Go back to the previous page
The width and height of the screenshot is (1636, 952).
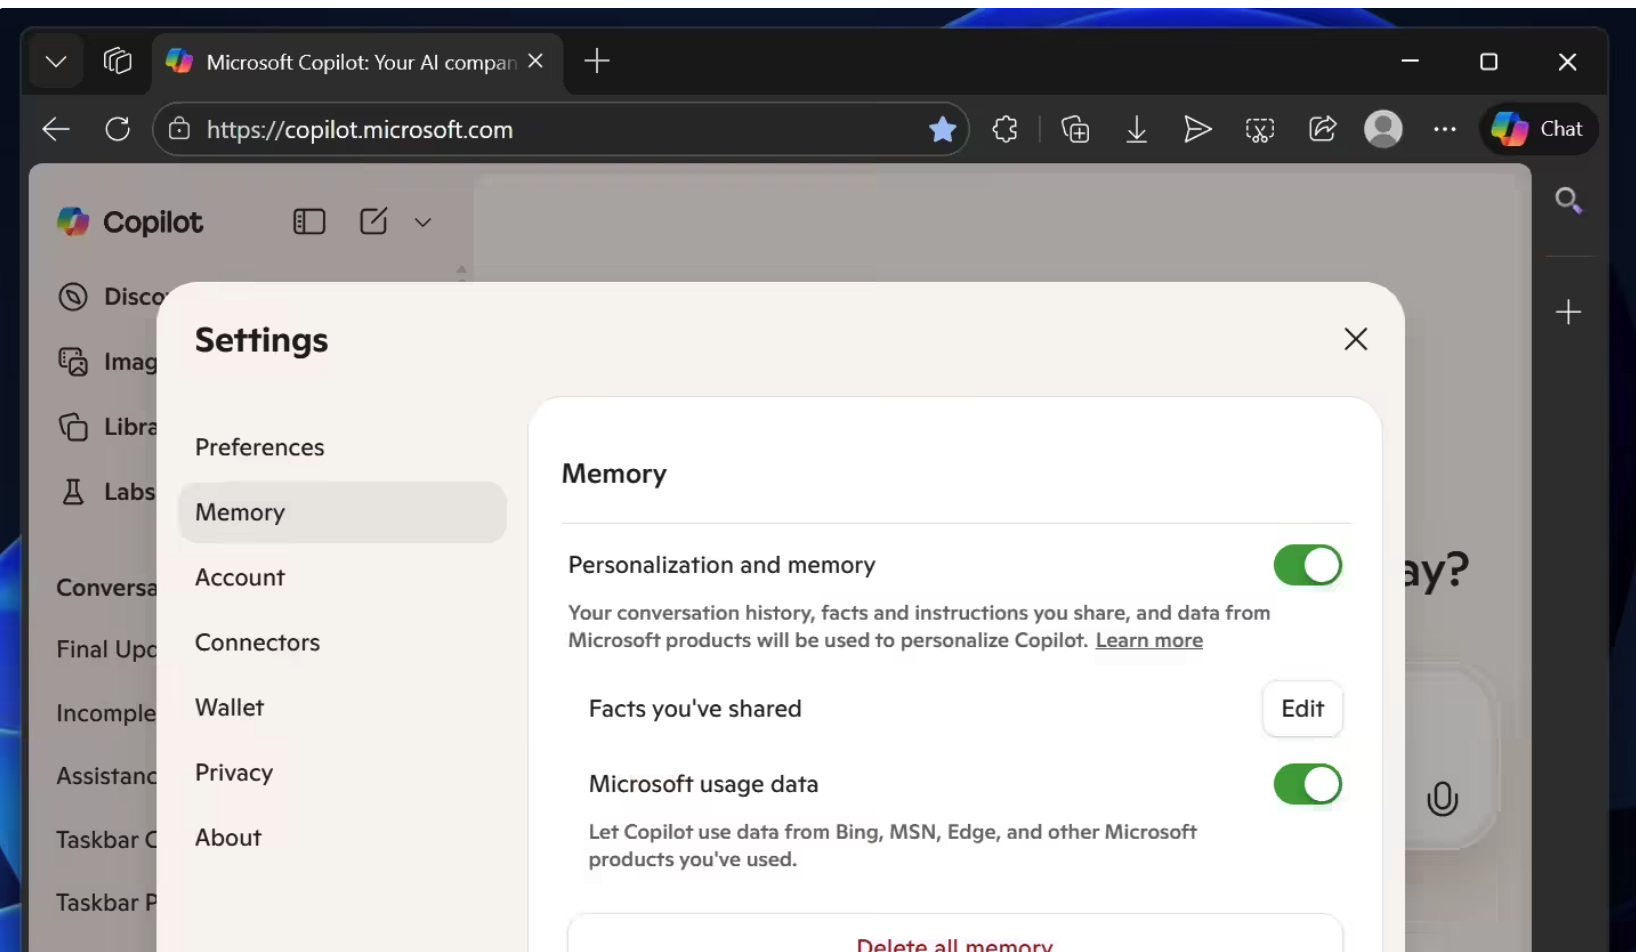coord(56,129)
